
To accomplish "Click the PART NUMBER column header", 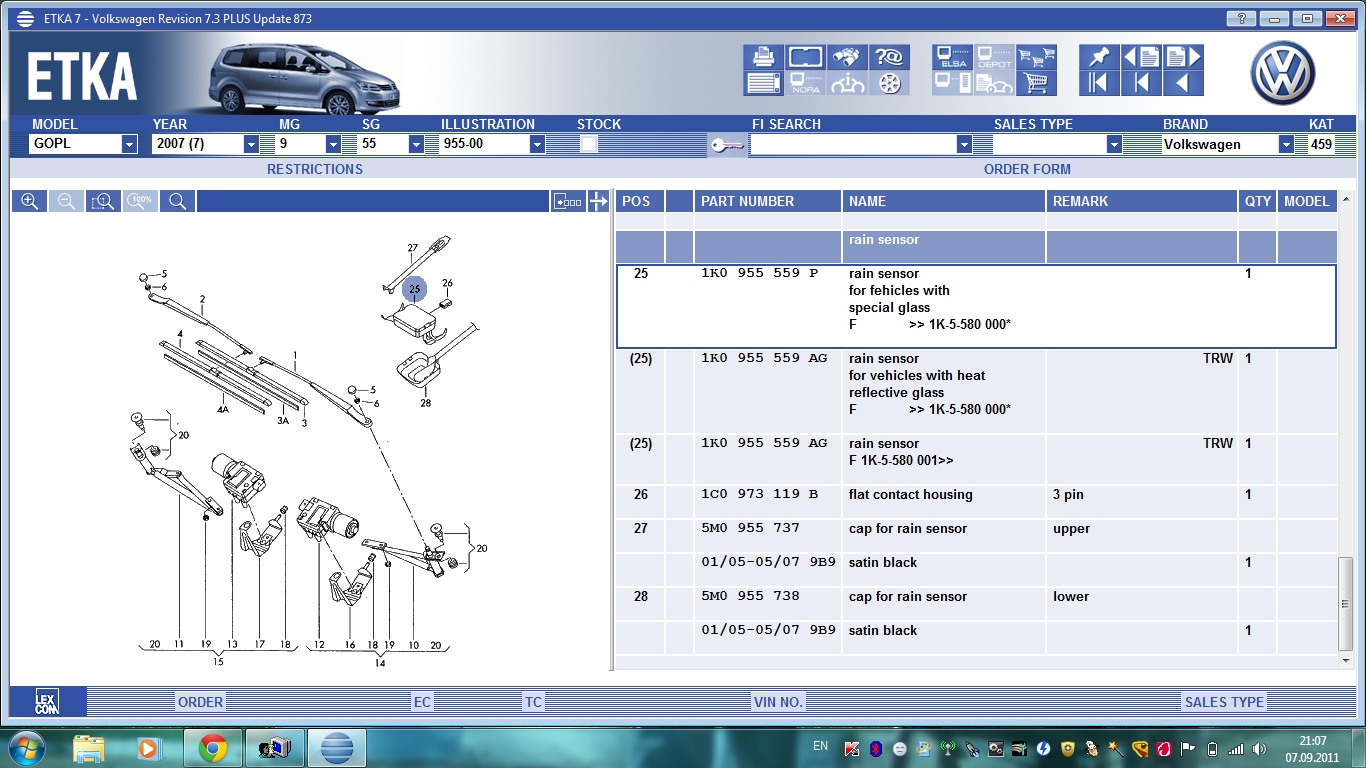I will tap(767, 201).
